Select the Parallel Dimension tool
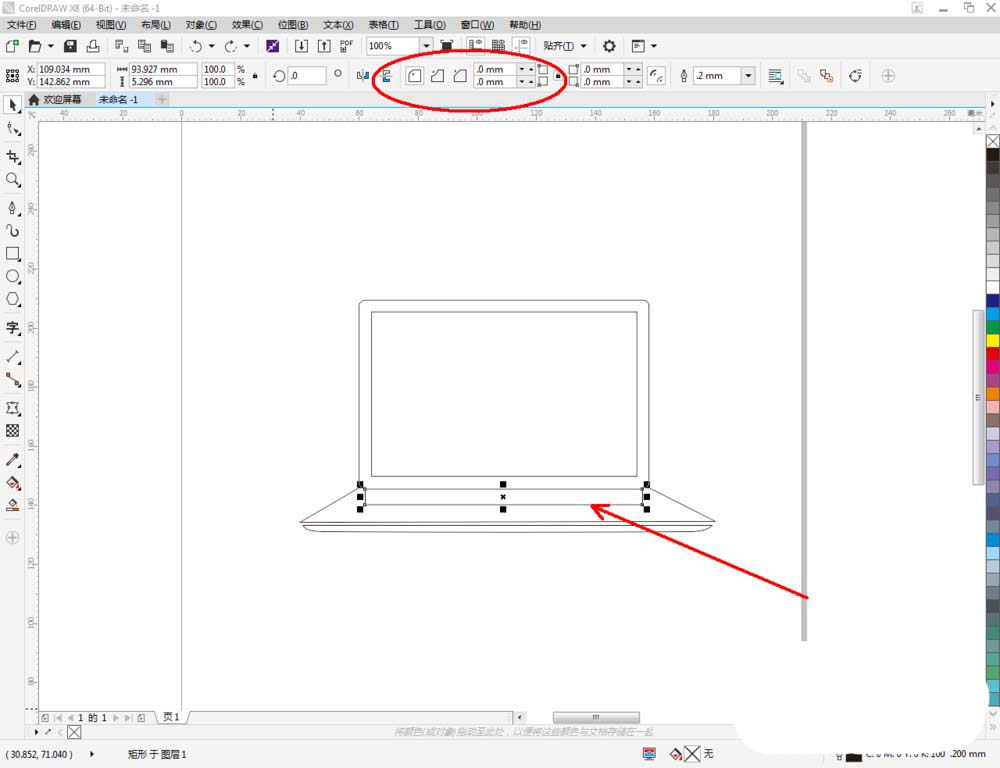Screen dimensions: 1000x768 (13, 357)
